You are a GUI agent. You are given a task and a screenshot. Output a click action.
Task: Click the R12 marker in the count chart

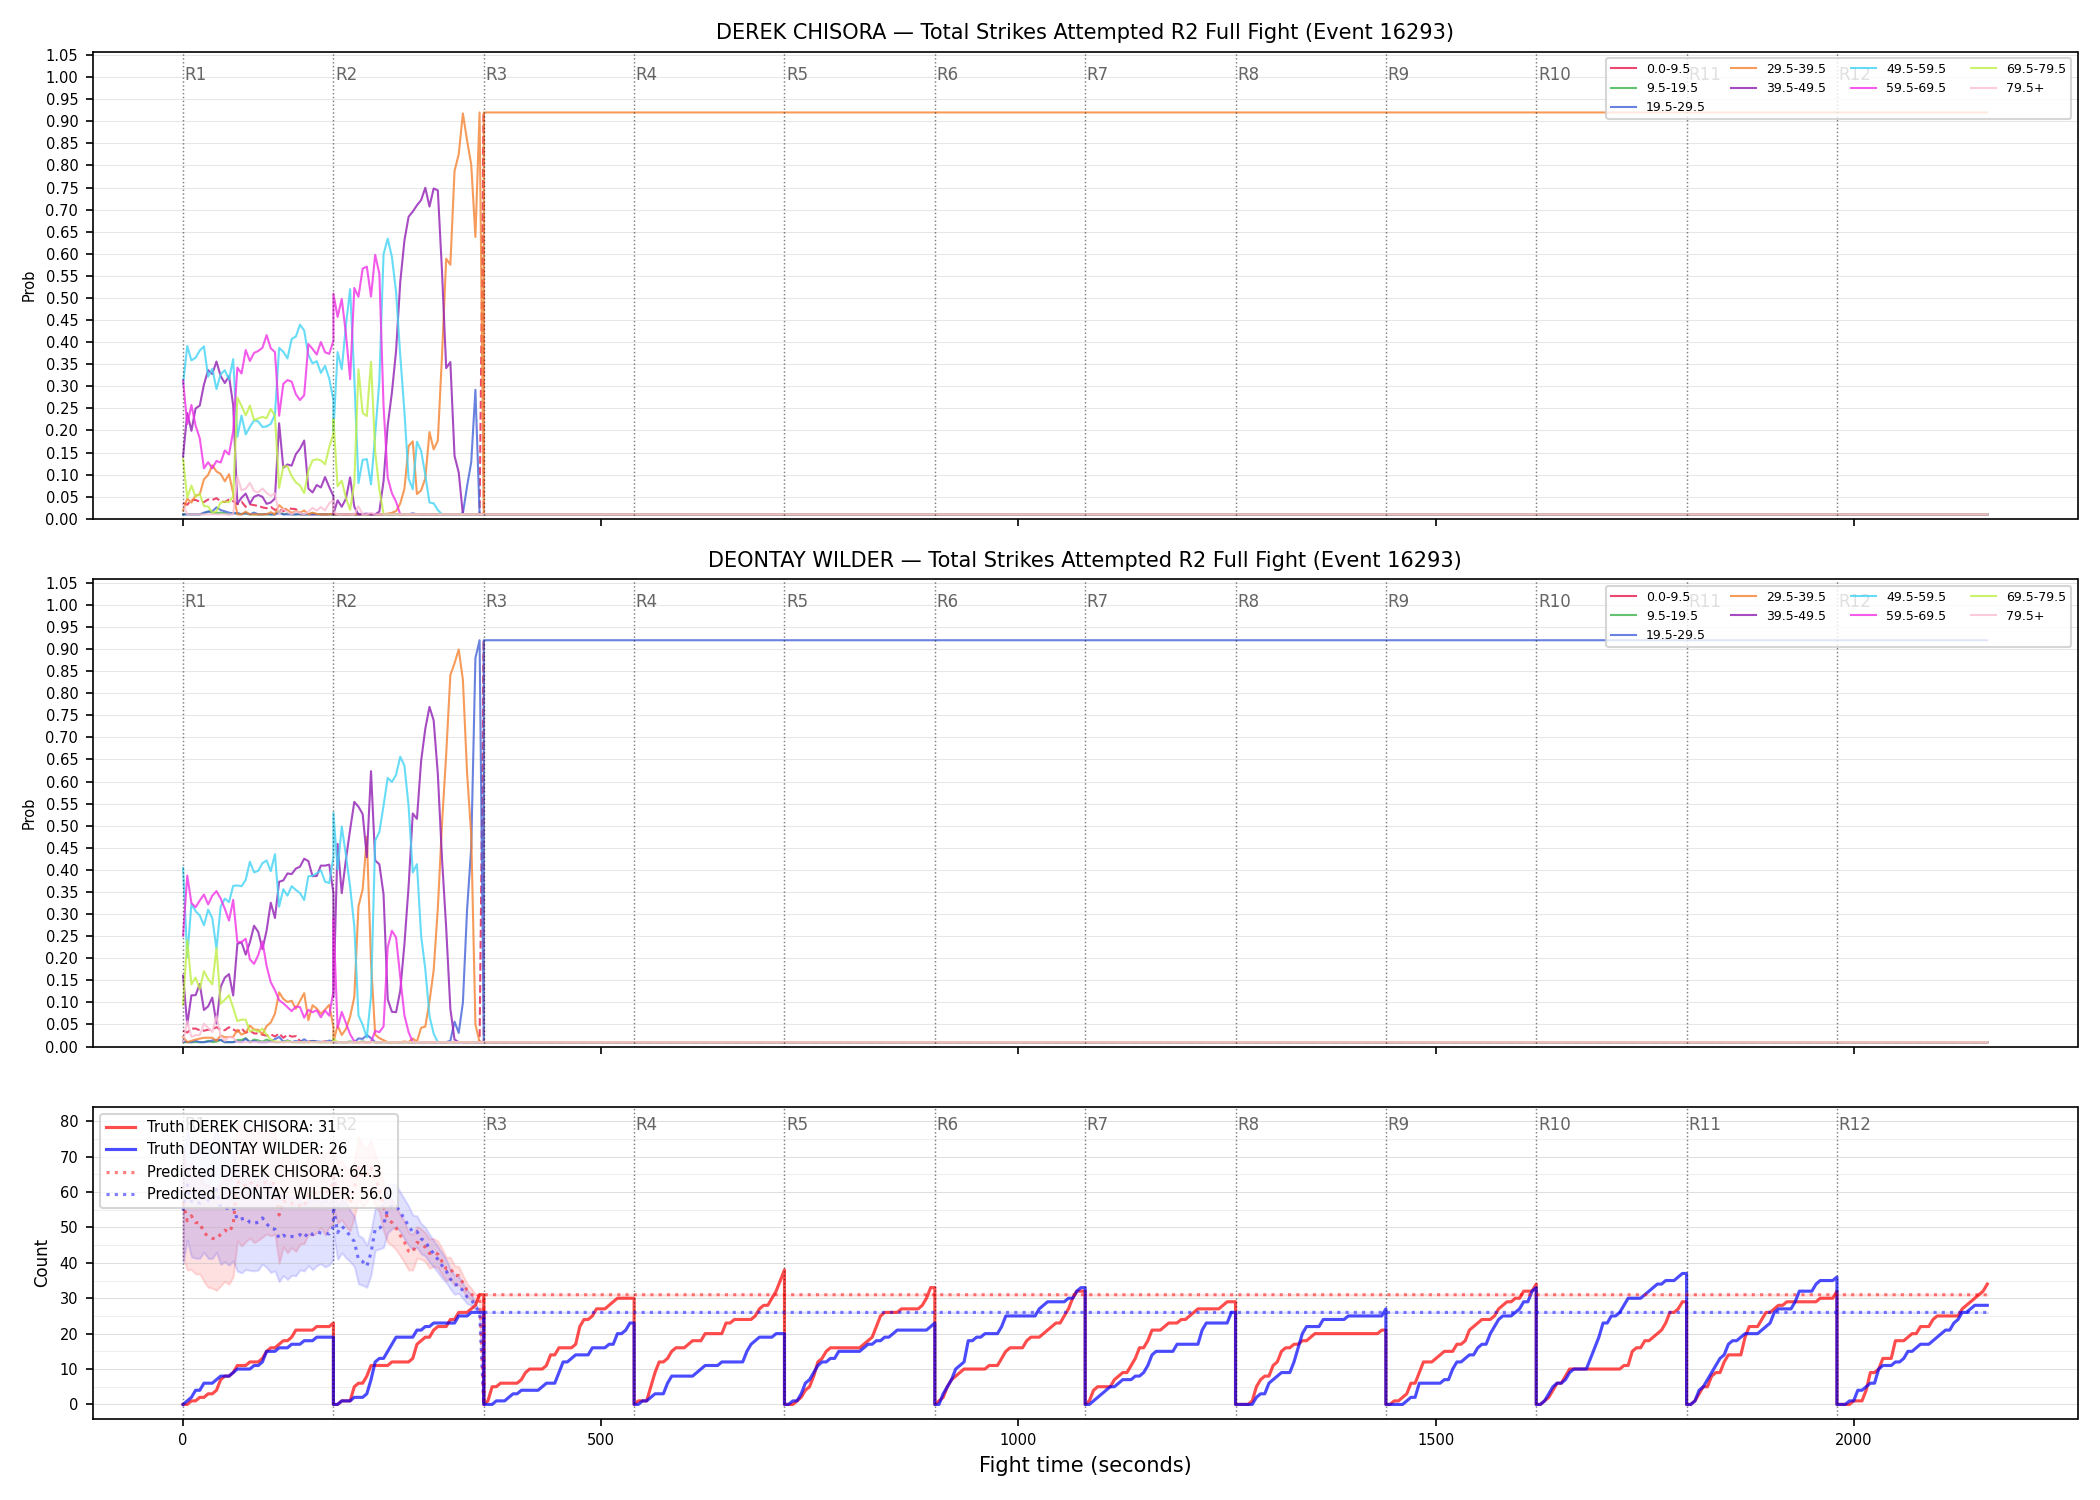(1854, 1124)
